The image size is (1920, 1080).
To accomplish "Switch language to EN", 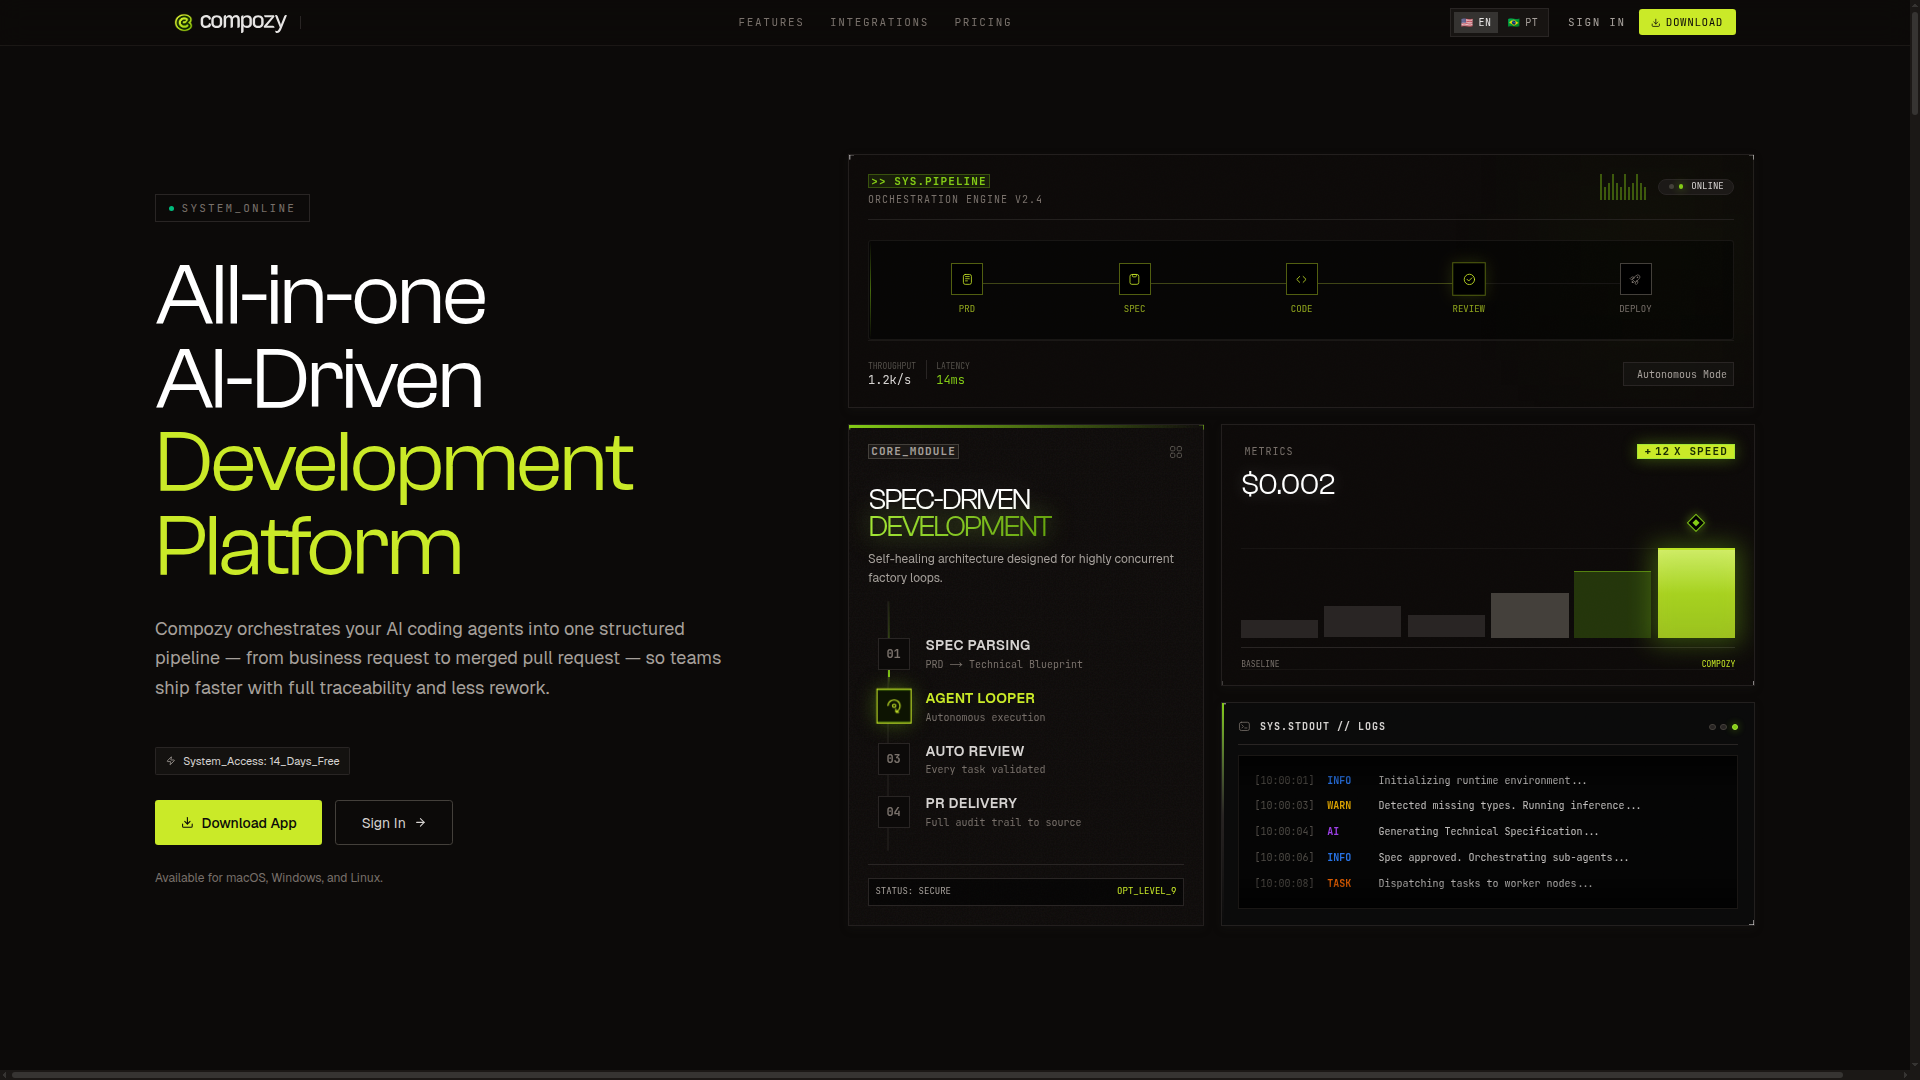I will click(1476, 22).
